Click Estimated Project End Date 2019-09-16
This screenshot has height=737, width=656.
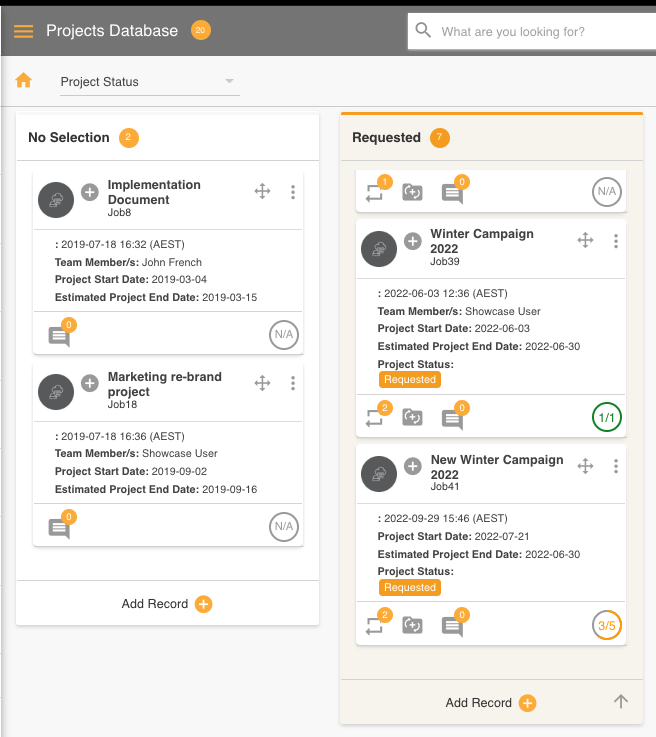click(156, 489)
